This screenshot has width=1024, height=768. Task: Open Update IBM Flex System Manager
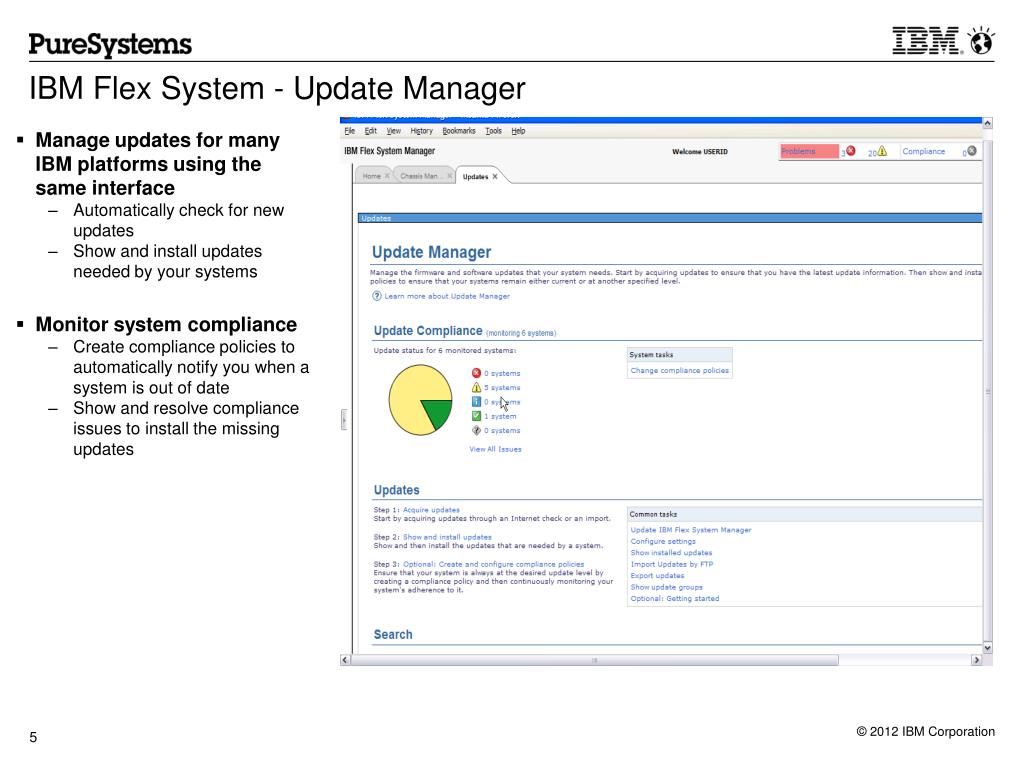(x=691, y=530)
